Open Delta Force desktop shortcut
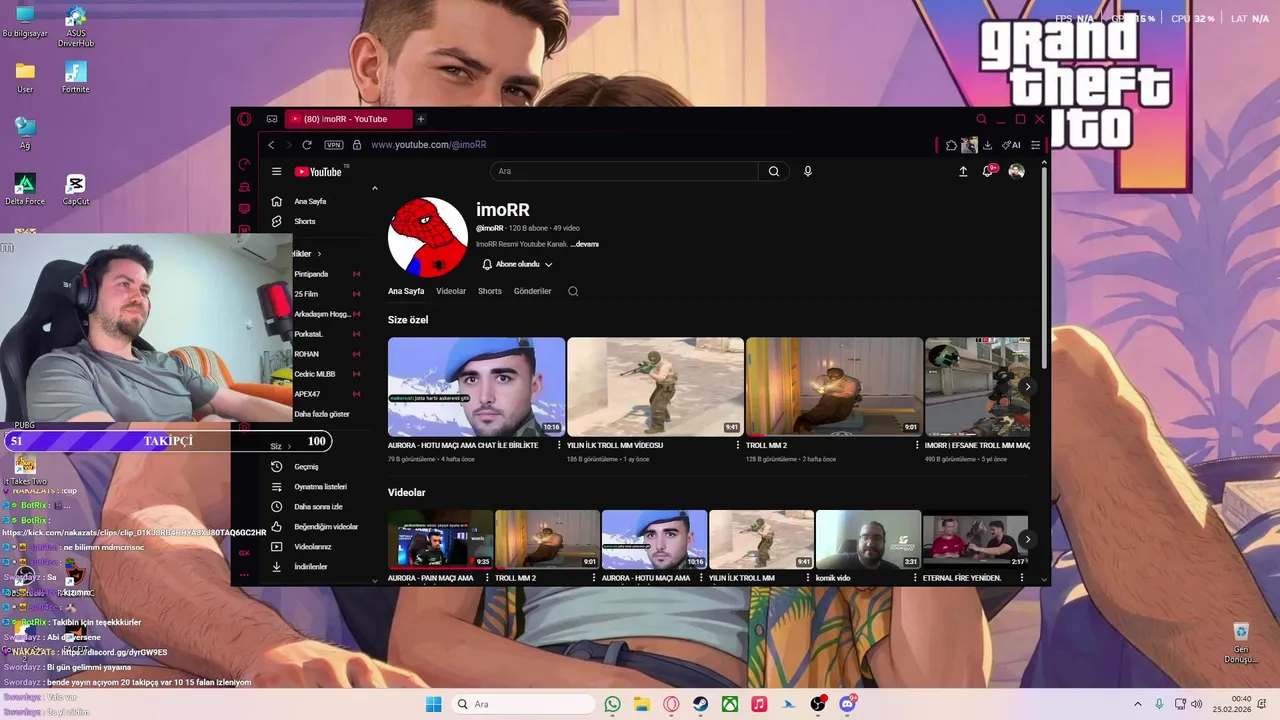1280x720 pixels. [25, 189]
